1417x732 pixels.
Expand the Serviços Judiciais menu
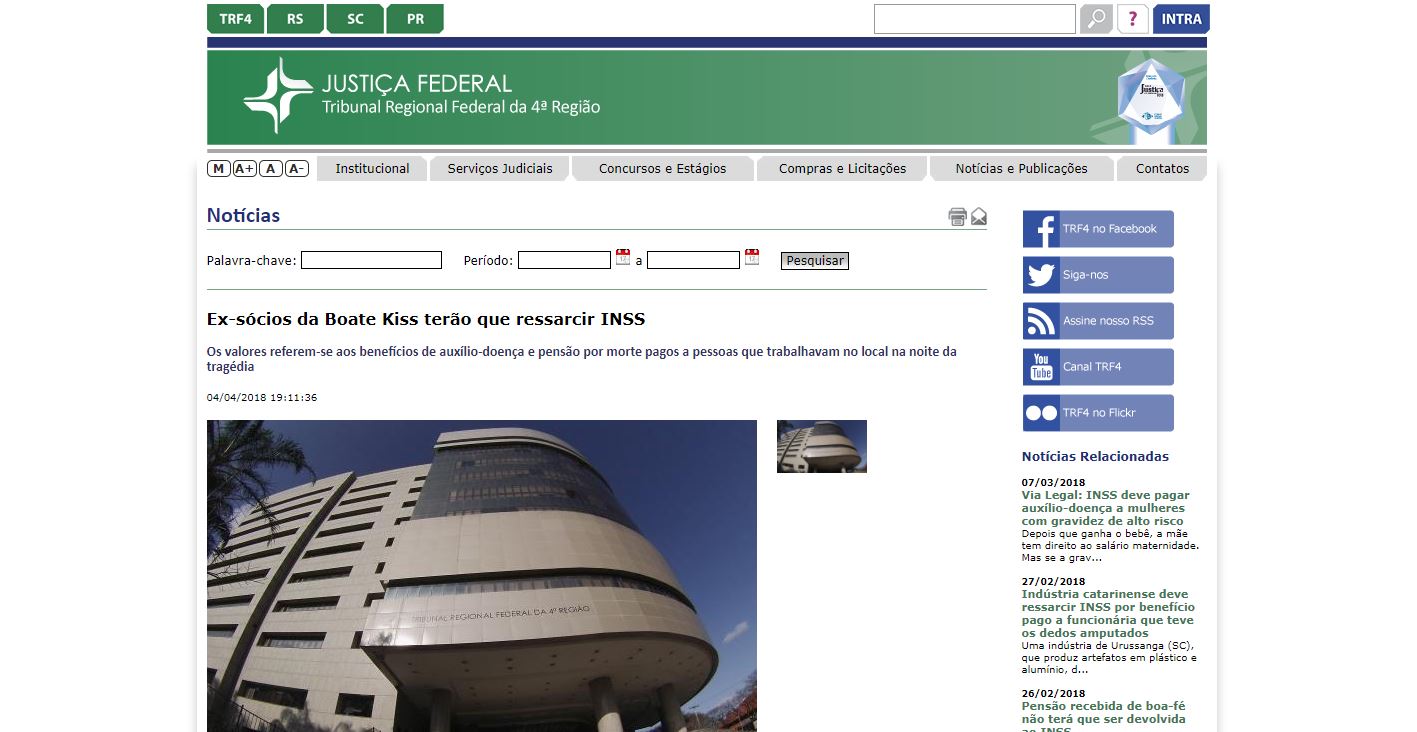[500, 169]
